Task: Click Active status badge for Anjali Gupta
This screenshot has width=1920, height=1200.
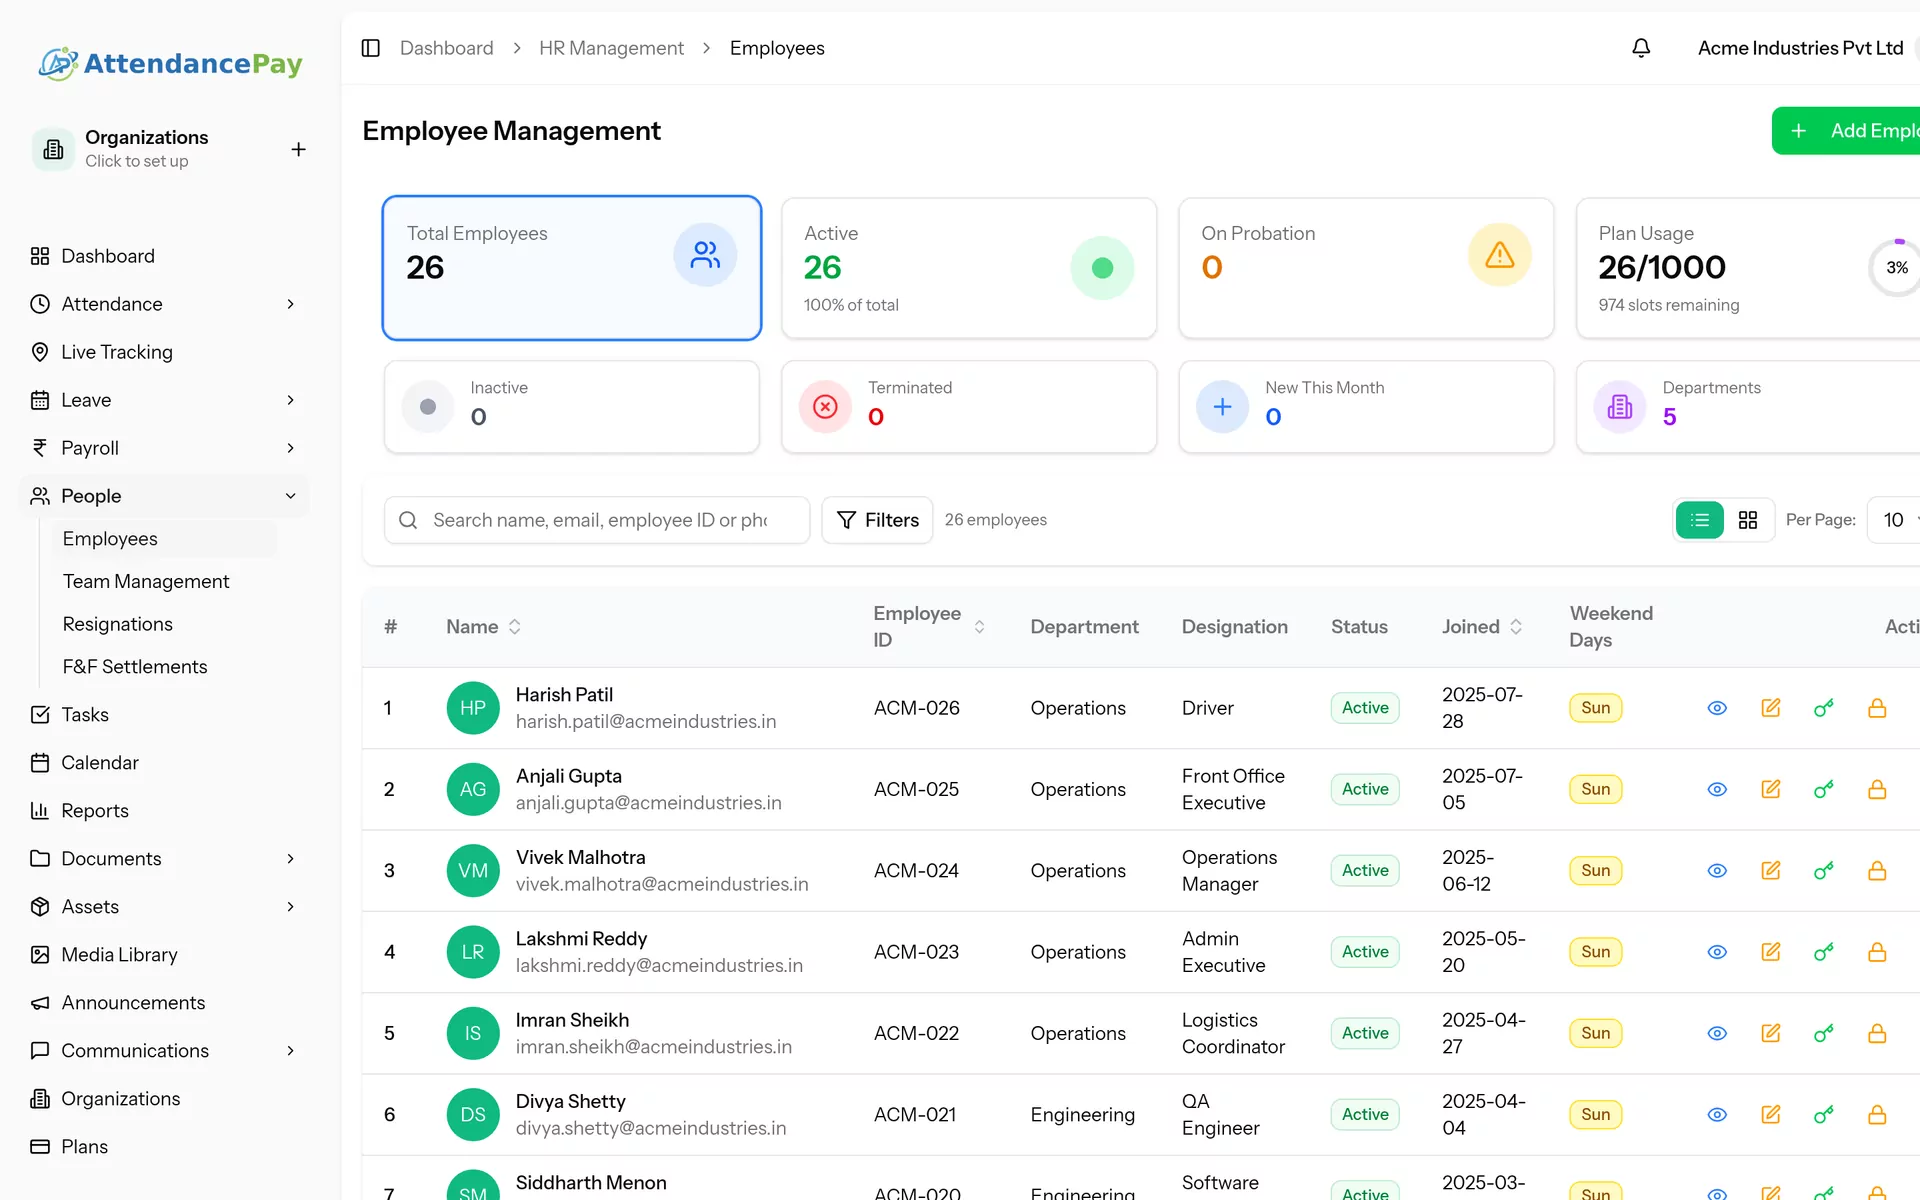Action: coord(1365,789)
